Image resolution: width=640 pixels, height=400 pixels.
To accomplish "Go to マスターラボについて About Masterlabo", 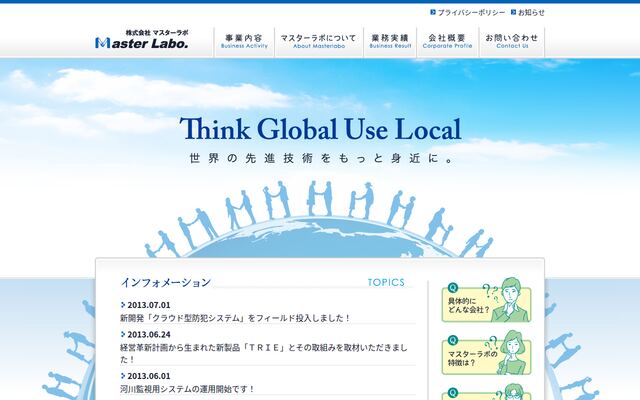I will coord(319,42).
